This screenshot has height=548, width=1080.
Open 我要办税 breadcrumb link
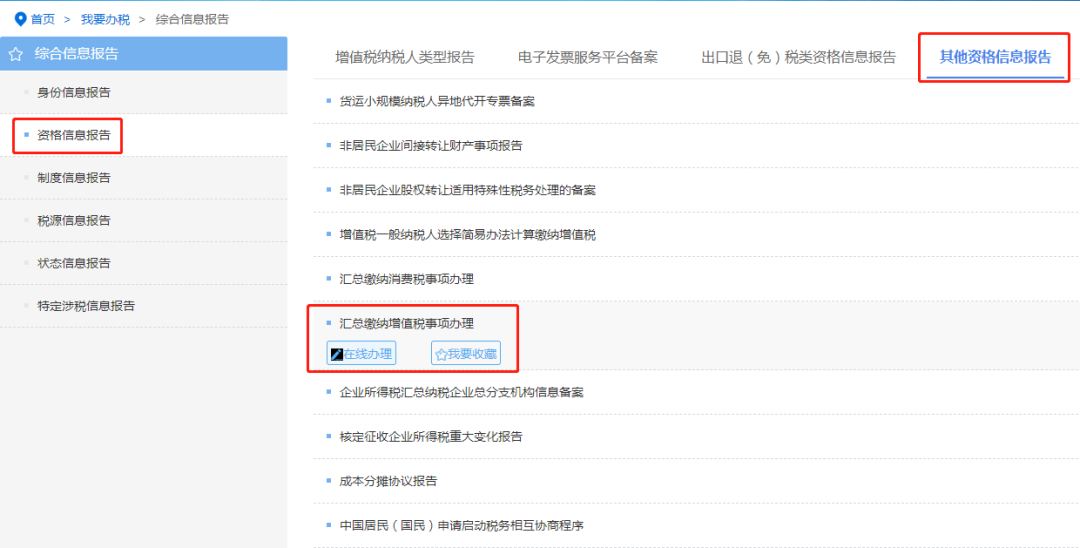105,19
